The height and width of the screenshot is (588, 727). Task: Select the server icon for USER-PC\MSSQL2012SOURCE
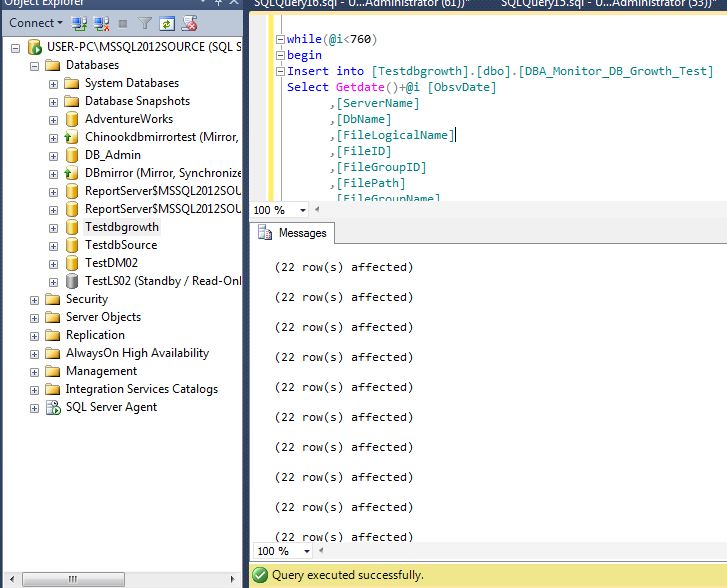(x=35, y=47)
